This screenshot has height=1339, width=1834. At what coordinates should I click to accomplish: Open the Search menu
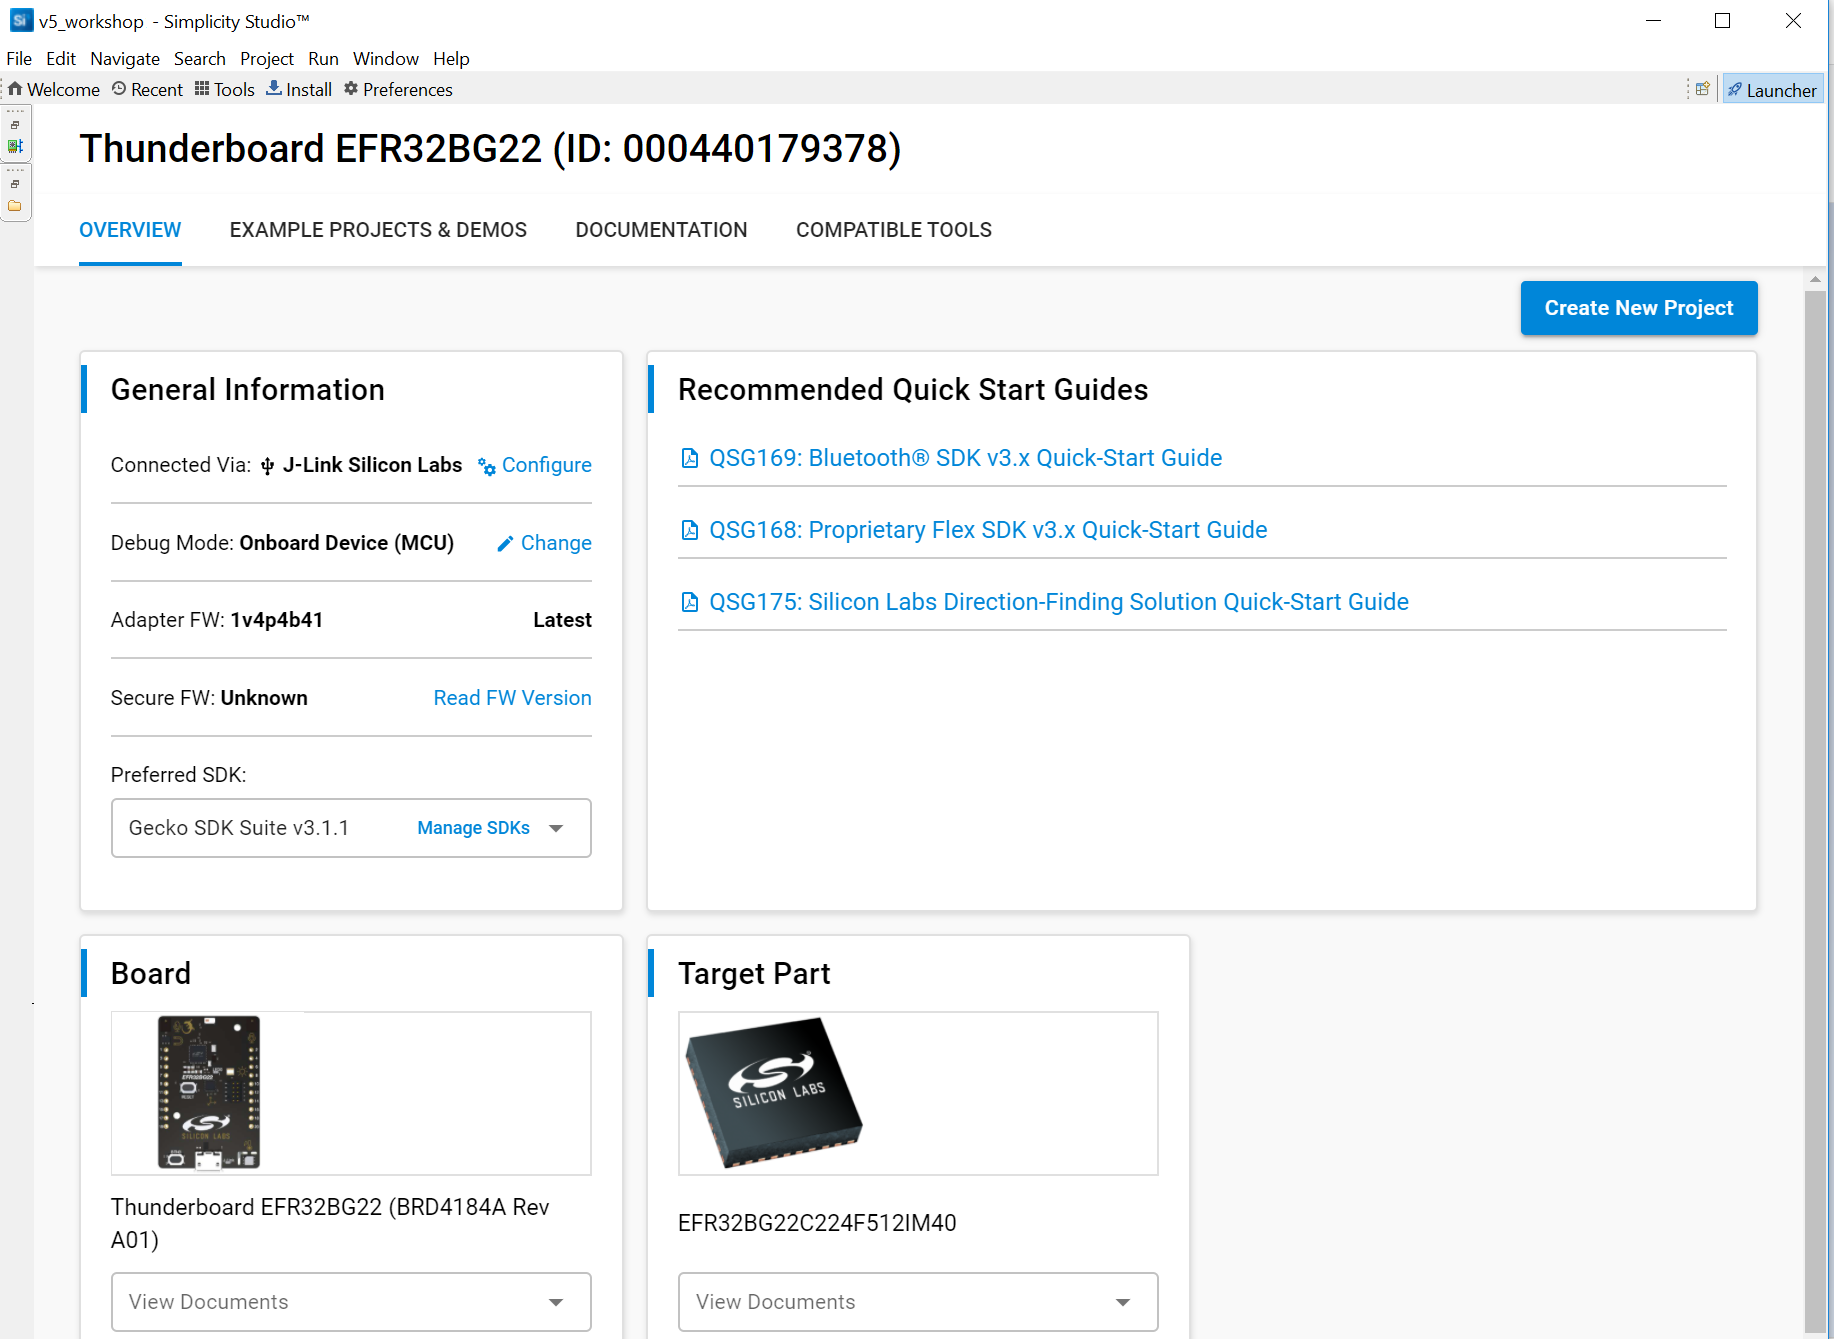tap(200, 58)
